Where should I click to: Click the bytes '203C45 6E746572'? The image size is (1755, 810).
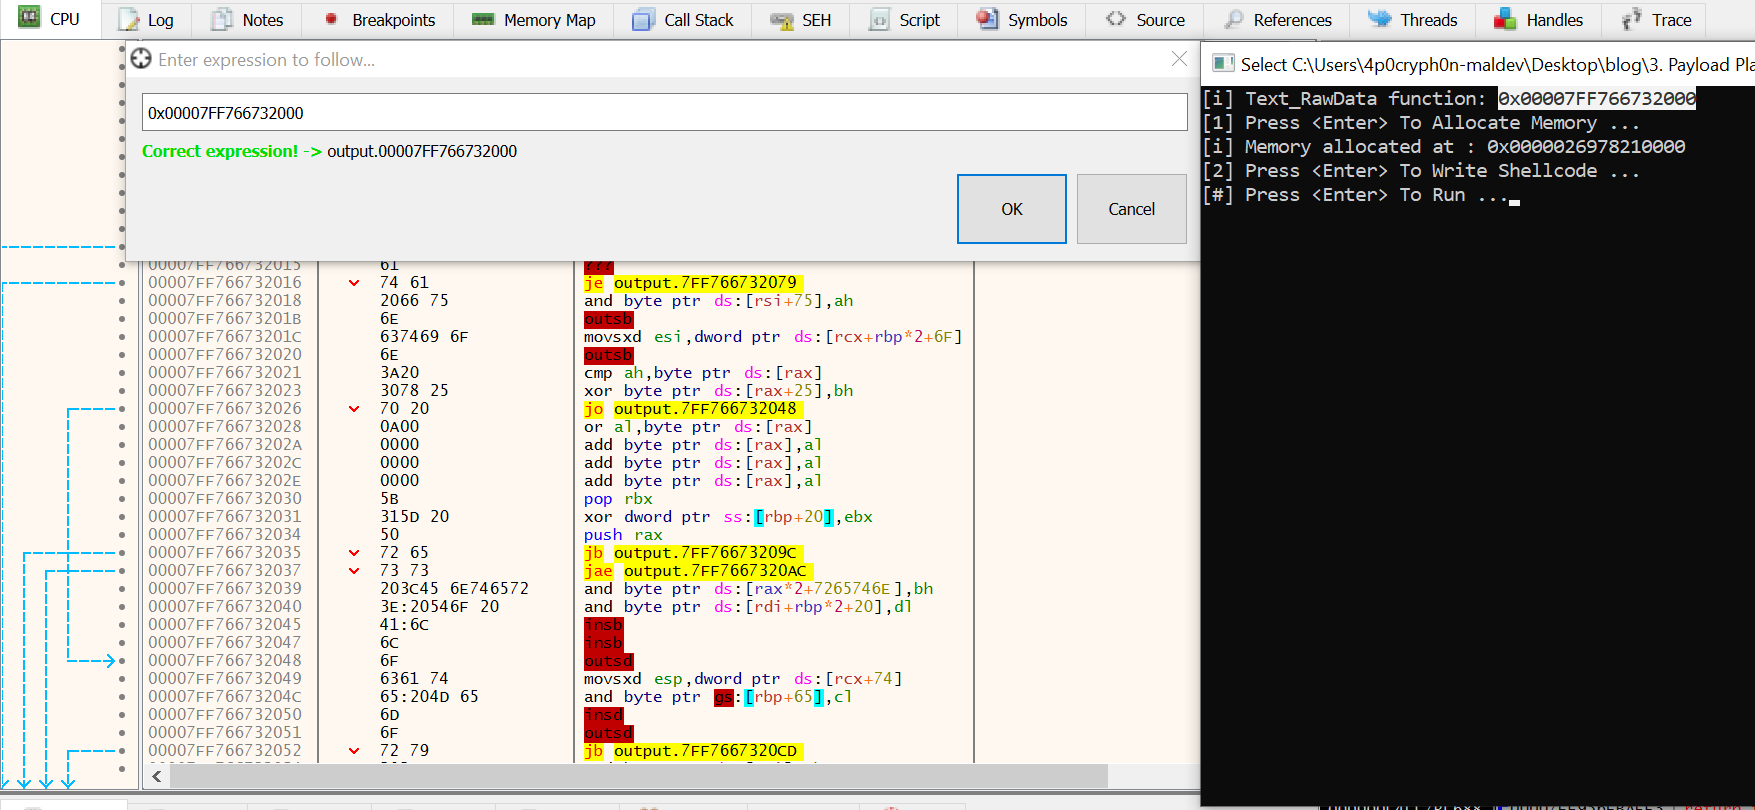coord(454,589)
